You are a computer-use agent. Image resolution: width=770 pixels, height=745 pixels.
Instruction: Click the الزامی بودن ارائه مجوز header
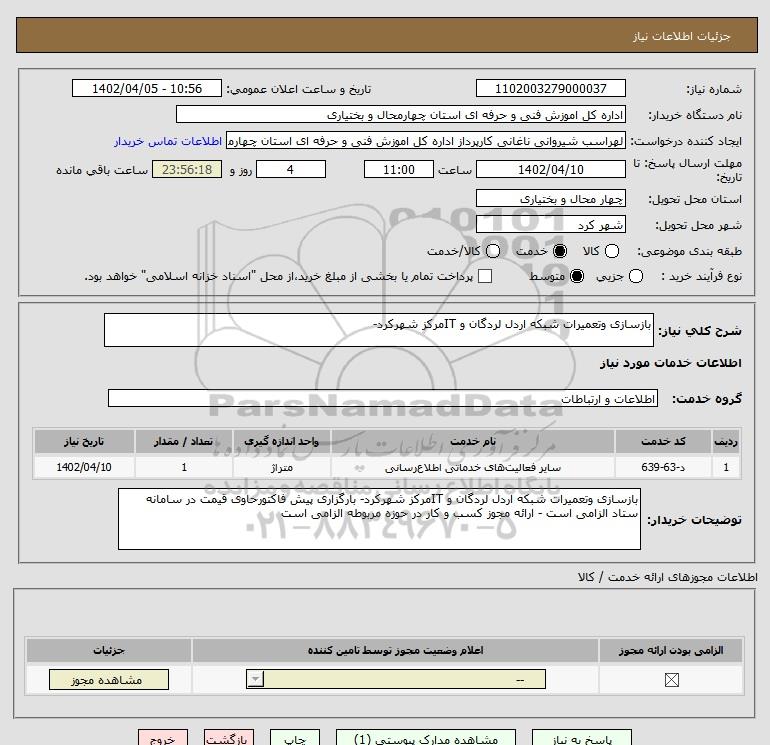tap(671, 651)
